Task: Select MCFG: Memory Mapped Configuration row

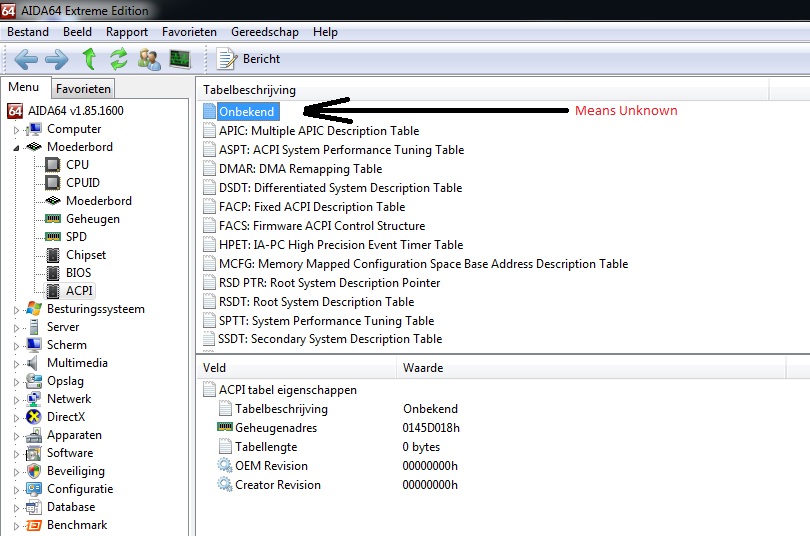Action: (424, 264)
